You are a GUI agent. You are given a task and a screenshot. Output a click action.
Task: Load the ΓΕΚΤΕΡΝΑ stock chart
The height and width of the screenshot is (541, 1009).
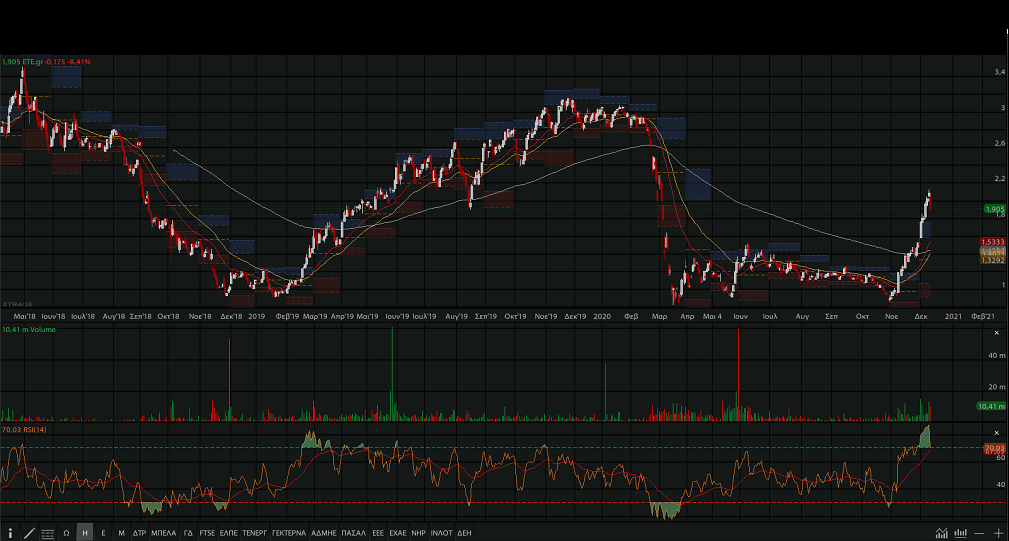pyautogui.click(x=290, y=533)
